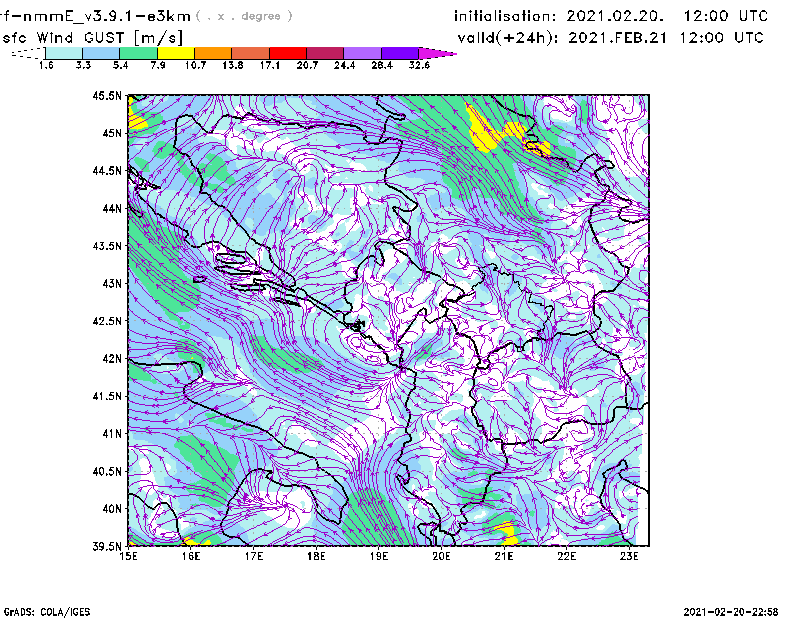Click the valid(+24h) 2021.FEB.21 12:00 UTC text
Viewport: 800px width, 618px height.
(610, 38)
